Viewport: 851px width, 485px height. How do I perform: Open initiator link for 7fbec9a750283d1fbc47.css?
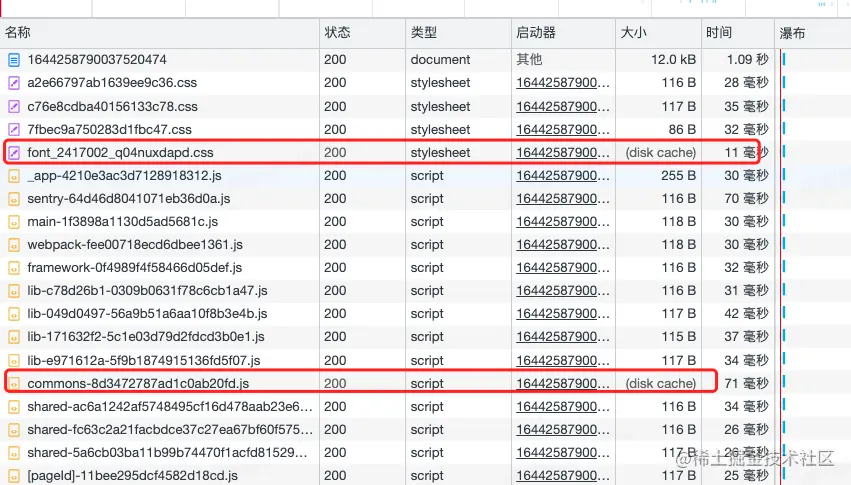click(x=563, y=130)
